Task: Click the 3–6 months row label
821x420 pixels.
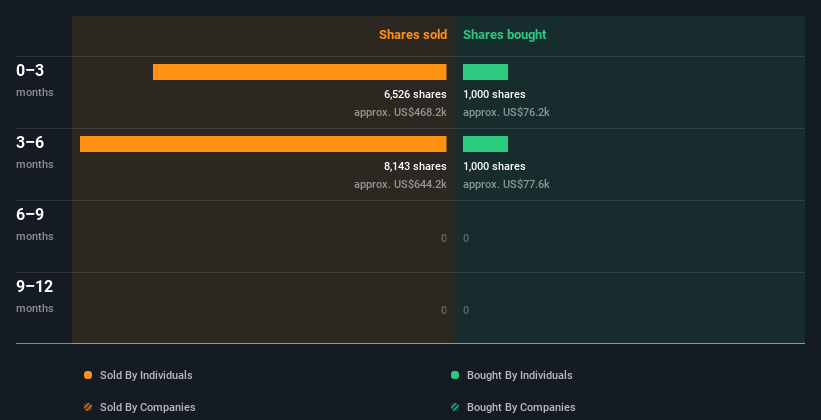Action: pyautogui.click(x=35, y=152)
